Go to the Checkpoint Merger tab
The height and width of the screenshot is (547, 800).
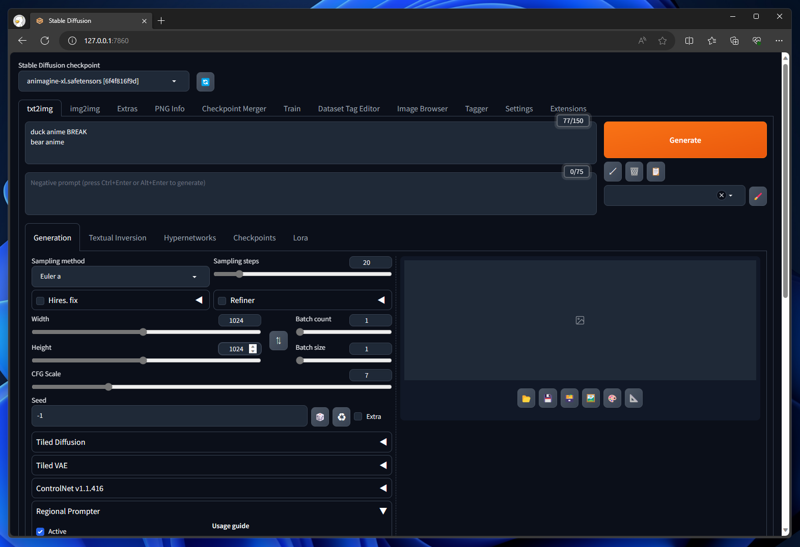234,109
